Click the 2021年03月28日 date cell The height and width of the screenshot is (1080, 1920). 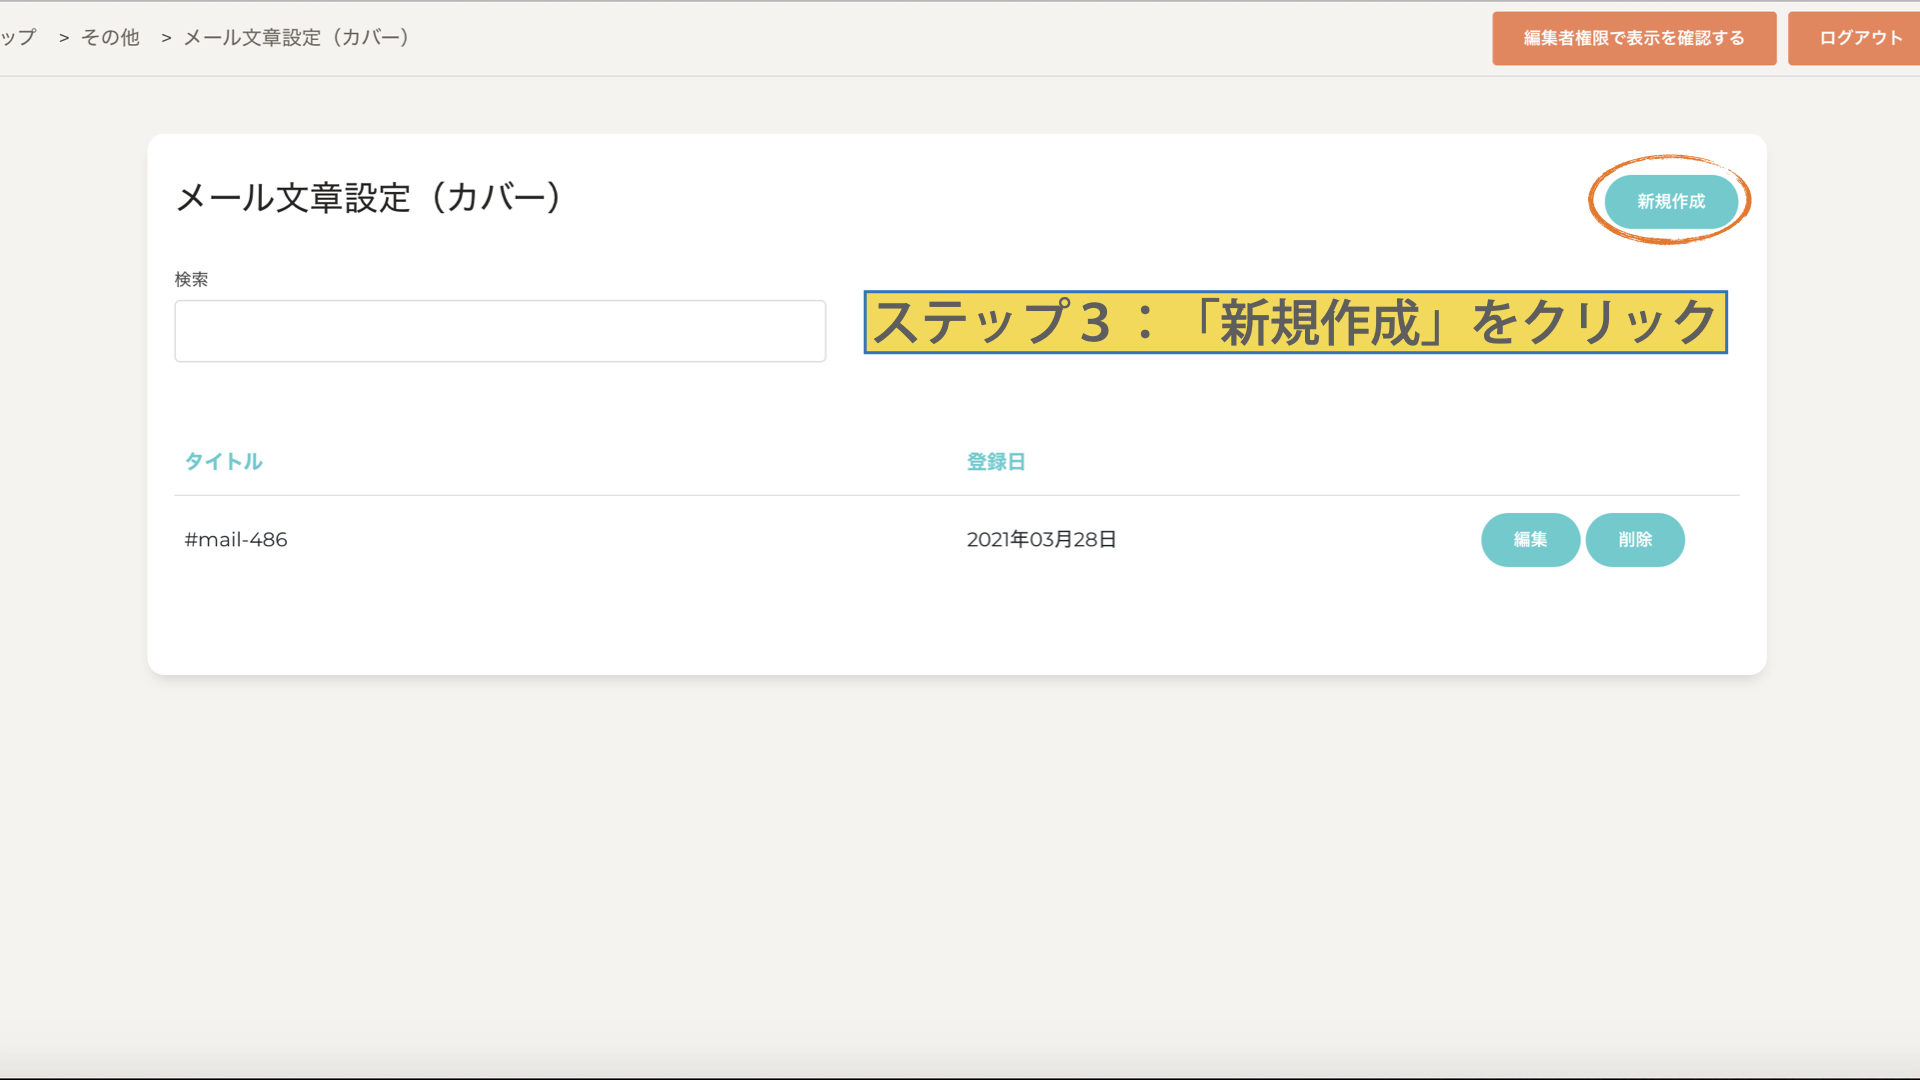[x=1041, y=540]
